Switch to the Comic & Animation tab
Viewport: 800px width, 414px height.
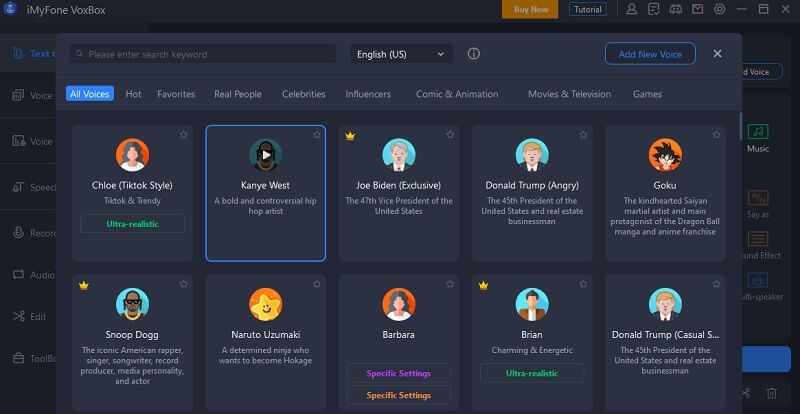pos(457,94)
